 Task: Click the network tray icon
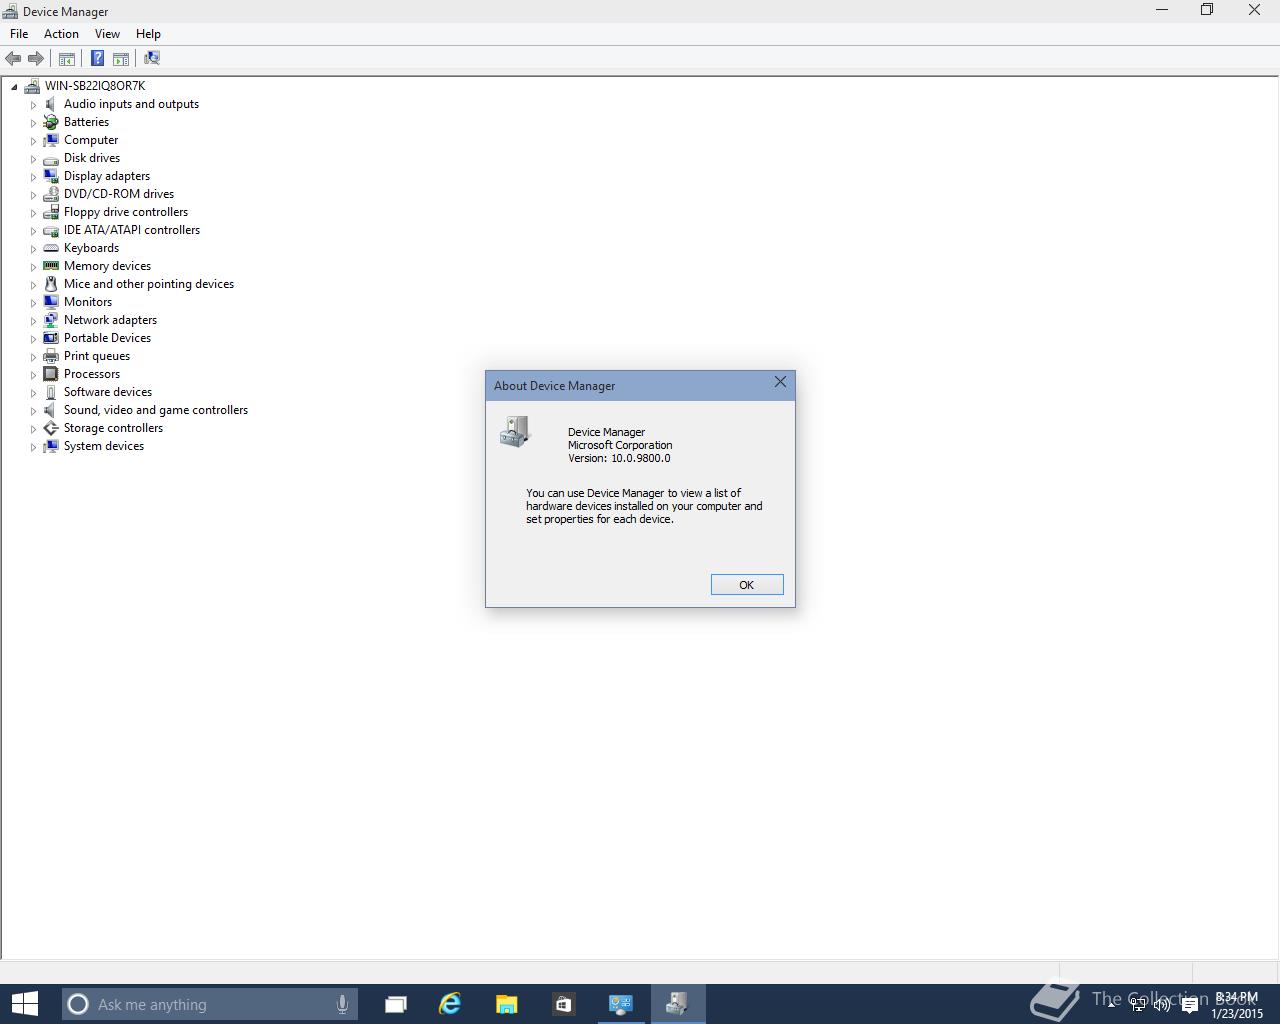click(x=1138, y=1006)
